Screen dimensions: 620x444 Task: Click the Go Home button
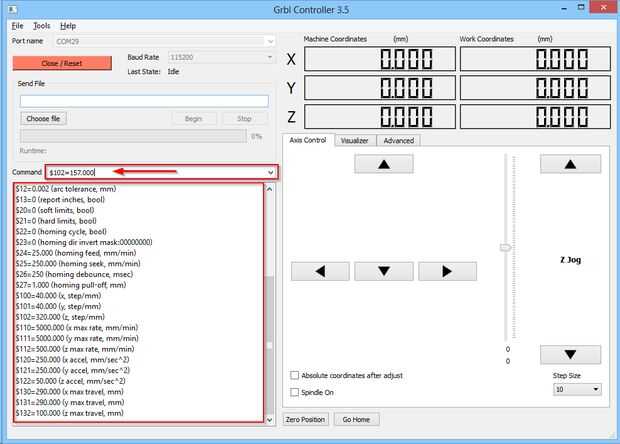(356, 419)
